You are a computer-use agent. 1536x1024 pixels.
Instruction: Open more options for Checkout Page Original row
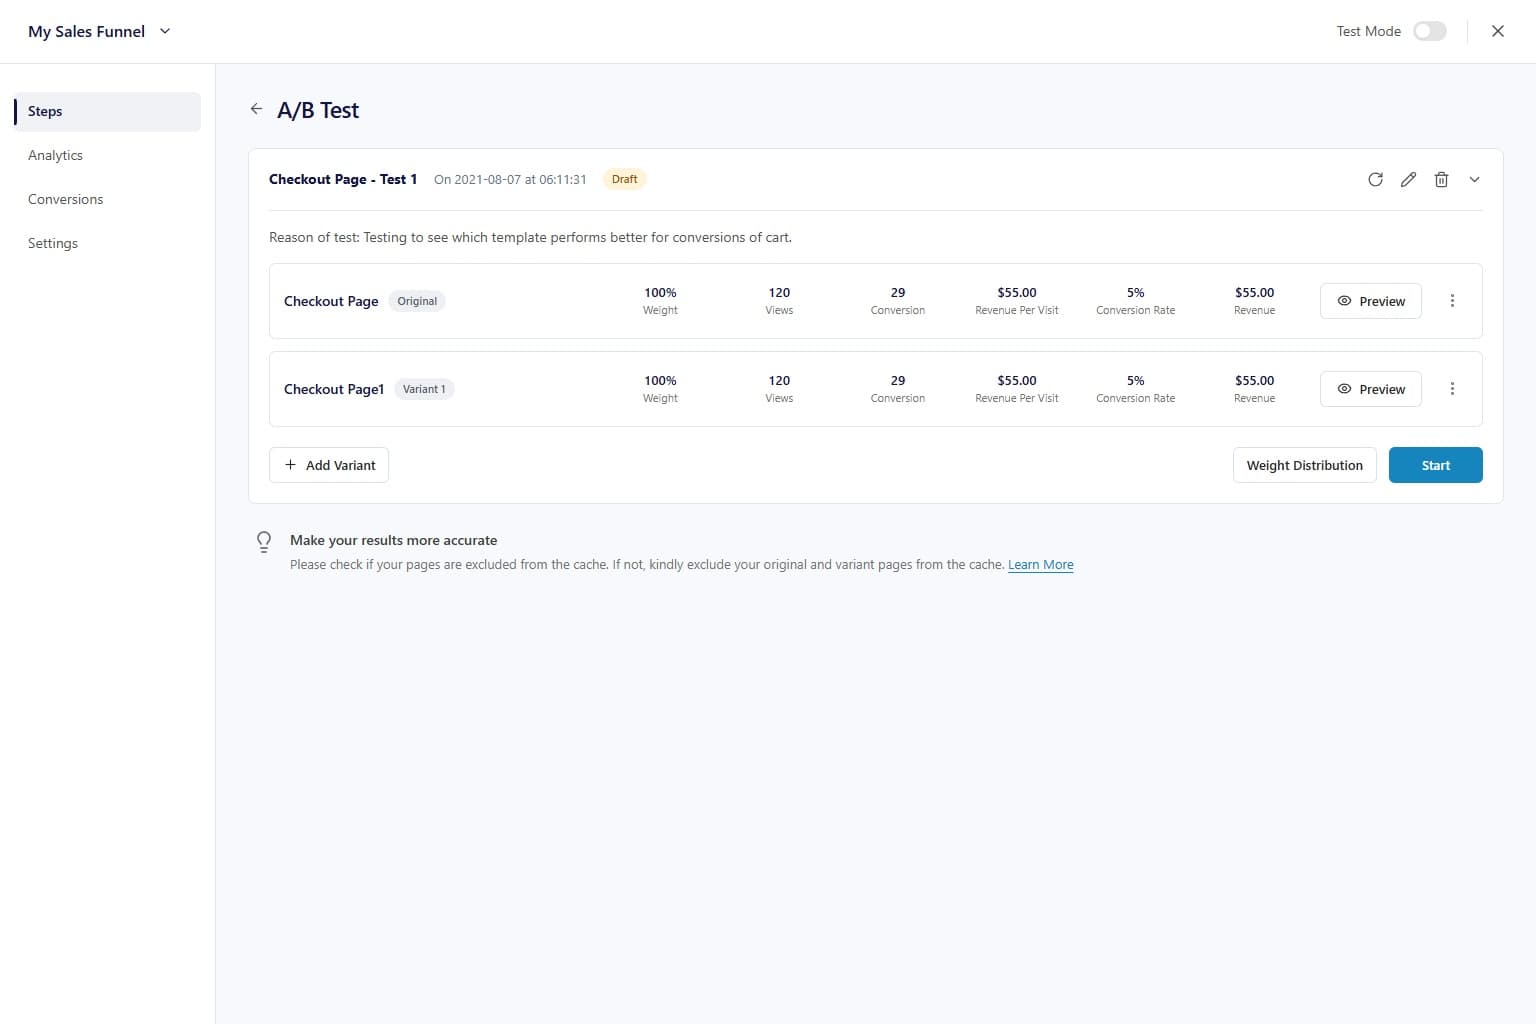[x=1452, y=301]
